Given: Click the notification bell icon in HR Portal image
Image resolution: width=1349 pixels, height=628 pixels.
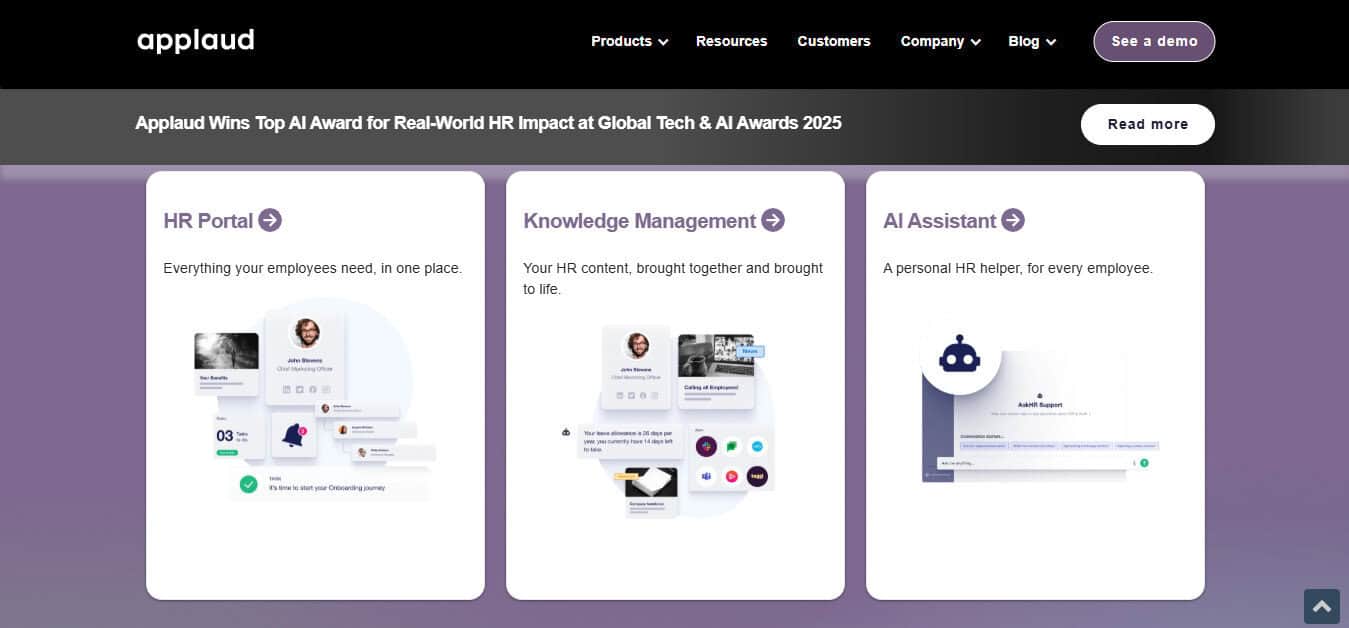Looking at the screenshot, I should click(293, 435).
